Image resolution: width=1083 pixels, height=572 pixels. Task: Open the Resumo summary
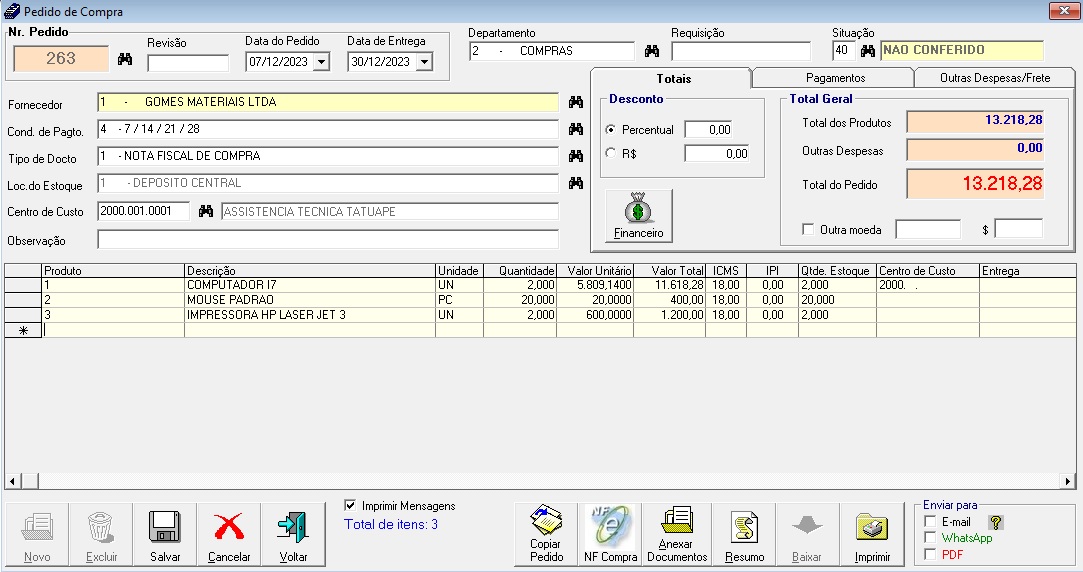[x=744, y=527]
